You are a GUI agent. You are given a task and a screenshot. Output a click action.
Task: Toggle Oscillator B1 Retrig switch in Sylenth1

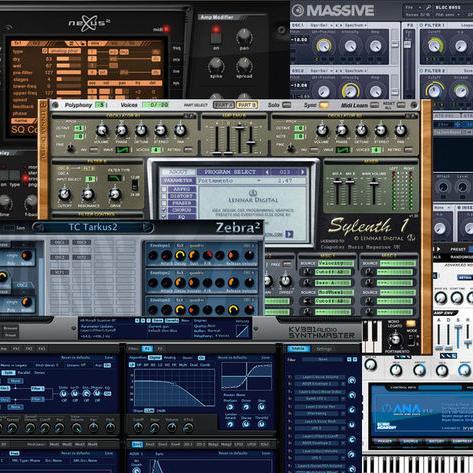408,150
